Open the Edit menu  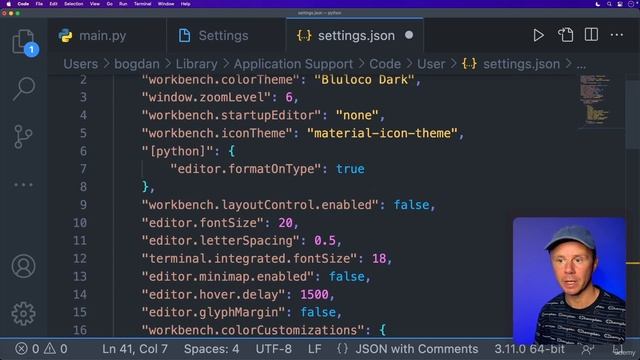pos(53,4)
